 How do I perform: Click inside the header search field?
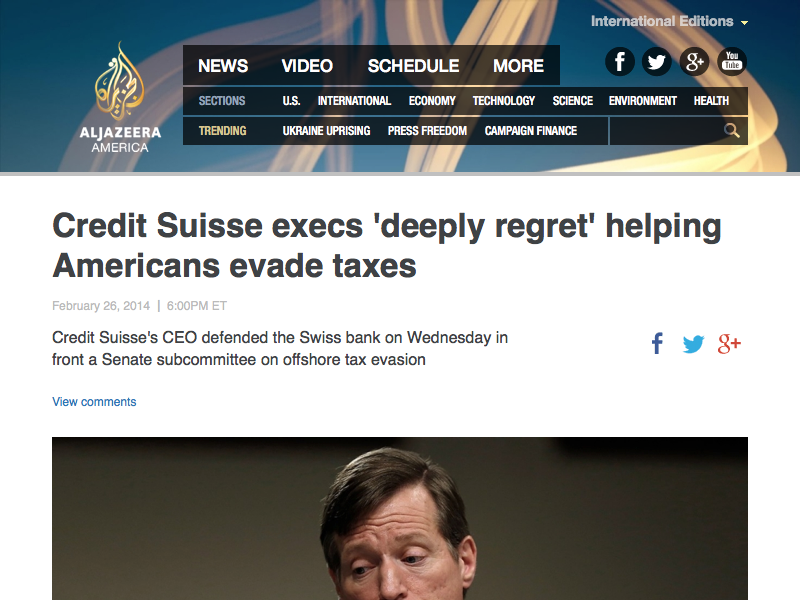666,131
